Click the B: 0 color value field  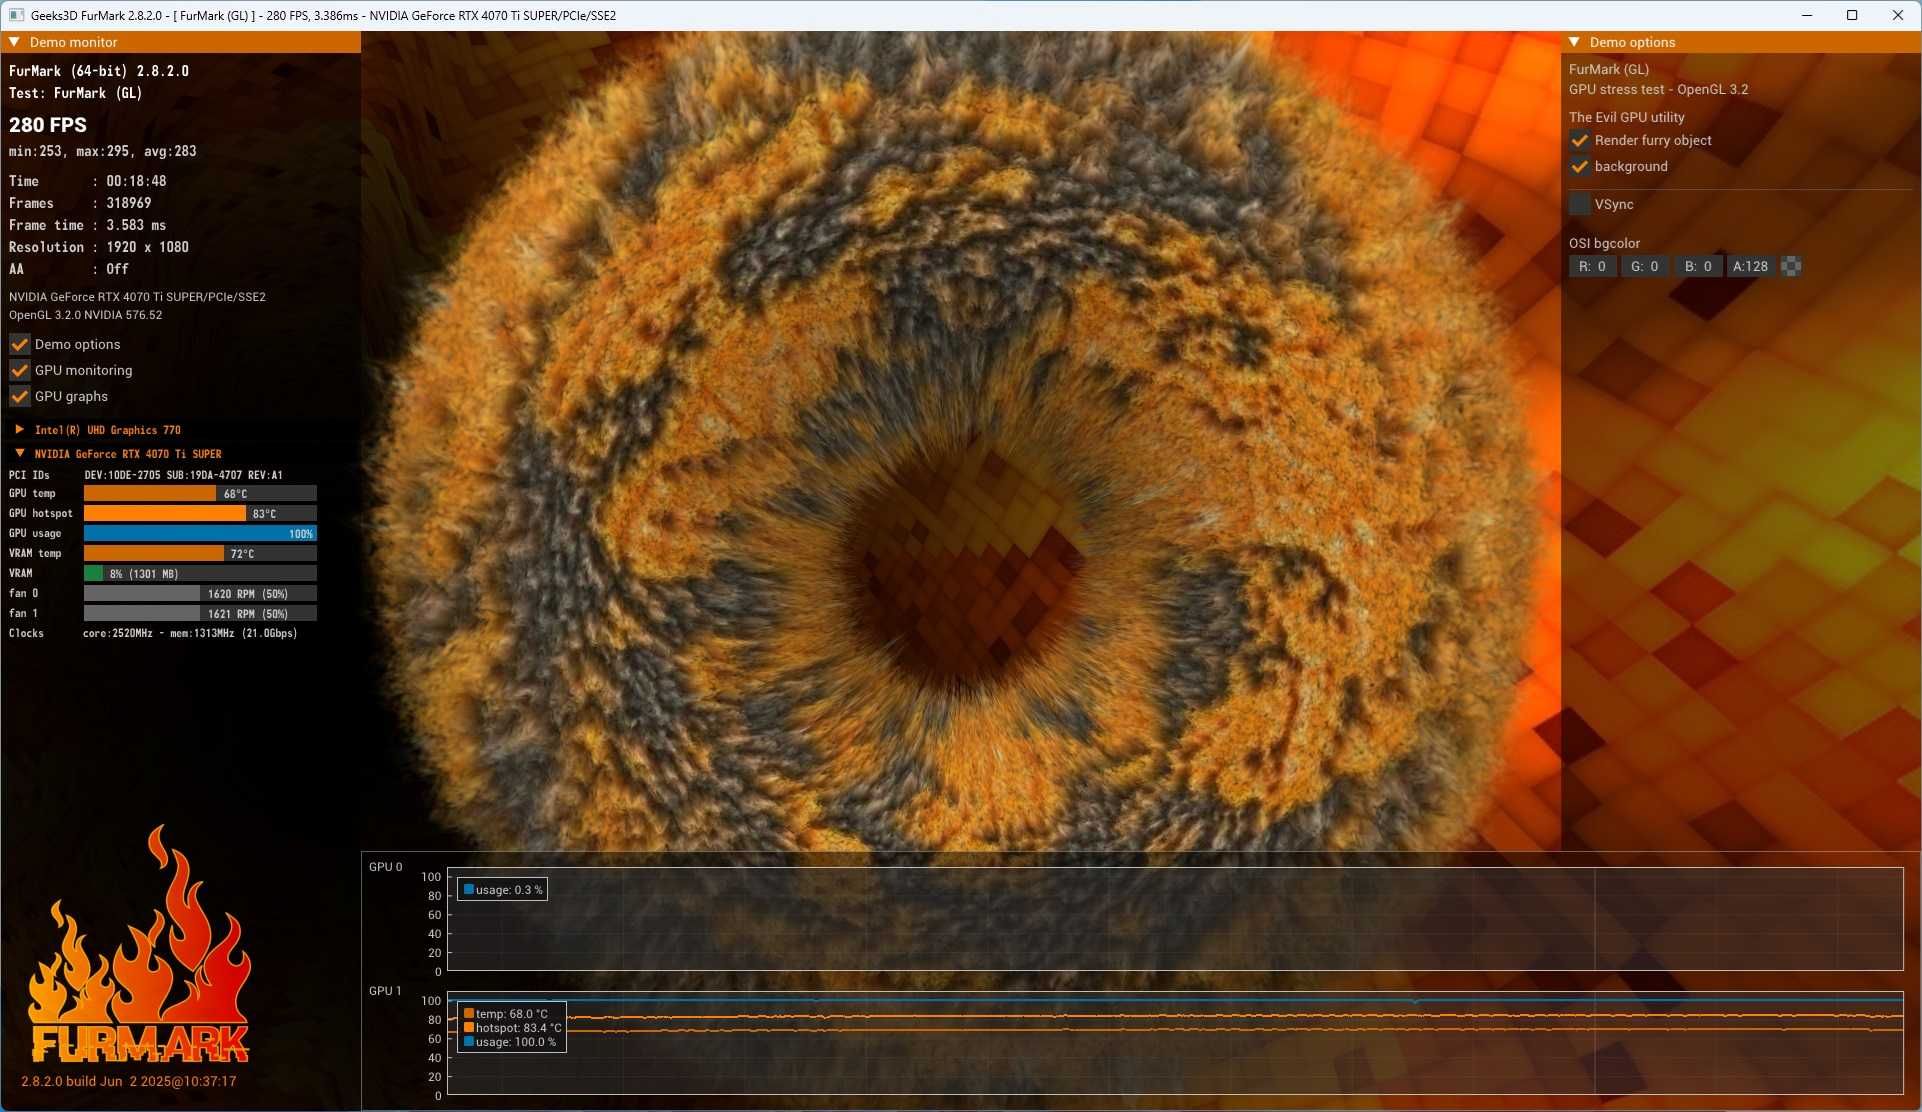point(1698,266)
